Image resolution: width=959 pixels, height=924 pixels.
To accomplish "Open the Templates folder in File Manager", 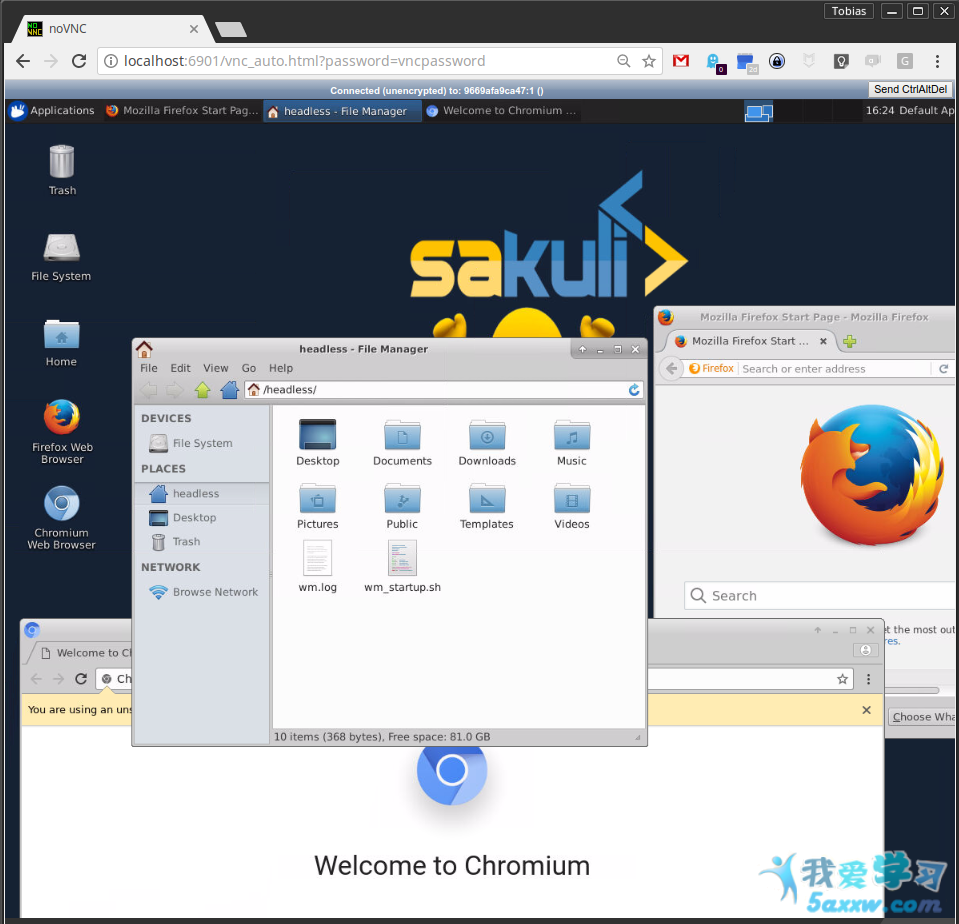I will 487,506.
